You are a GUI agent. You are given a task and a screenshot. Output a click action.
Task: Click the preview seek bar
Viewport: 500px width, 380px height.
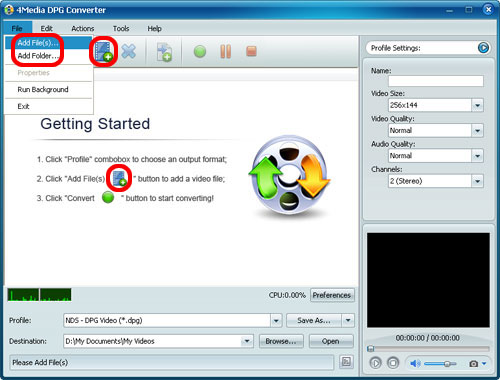[x=428, y=349]
